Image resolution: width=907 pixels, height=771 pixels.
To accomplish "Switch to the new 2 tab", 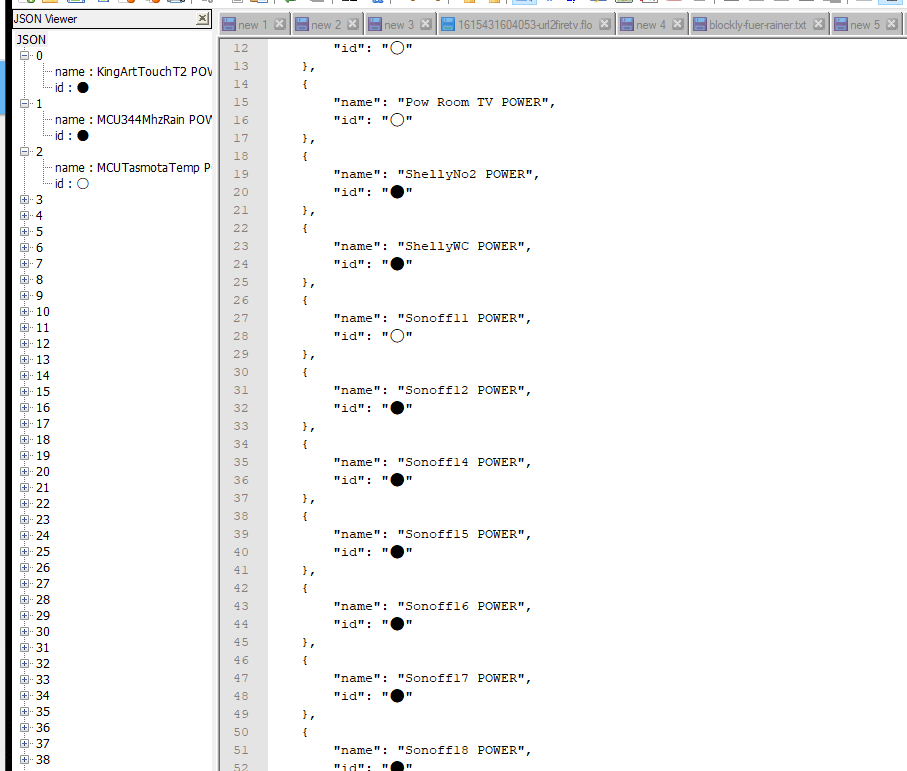I will pos(326,25).
